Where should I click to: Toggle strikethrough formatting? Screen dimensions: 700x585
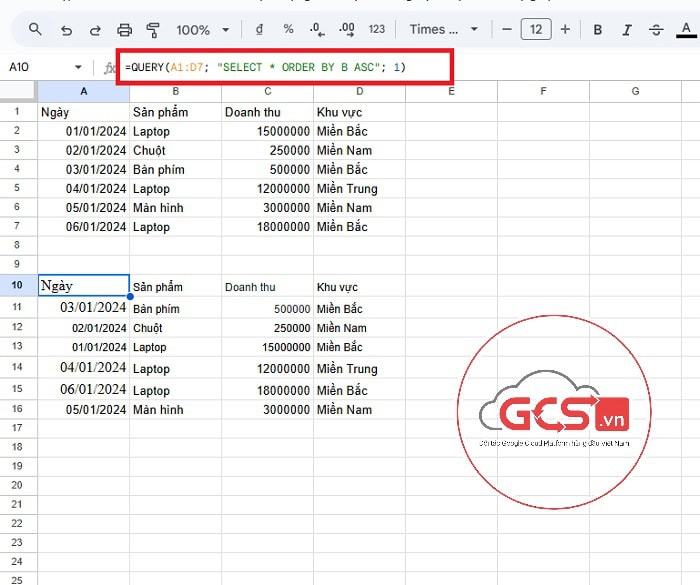656,30
